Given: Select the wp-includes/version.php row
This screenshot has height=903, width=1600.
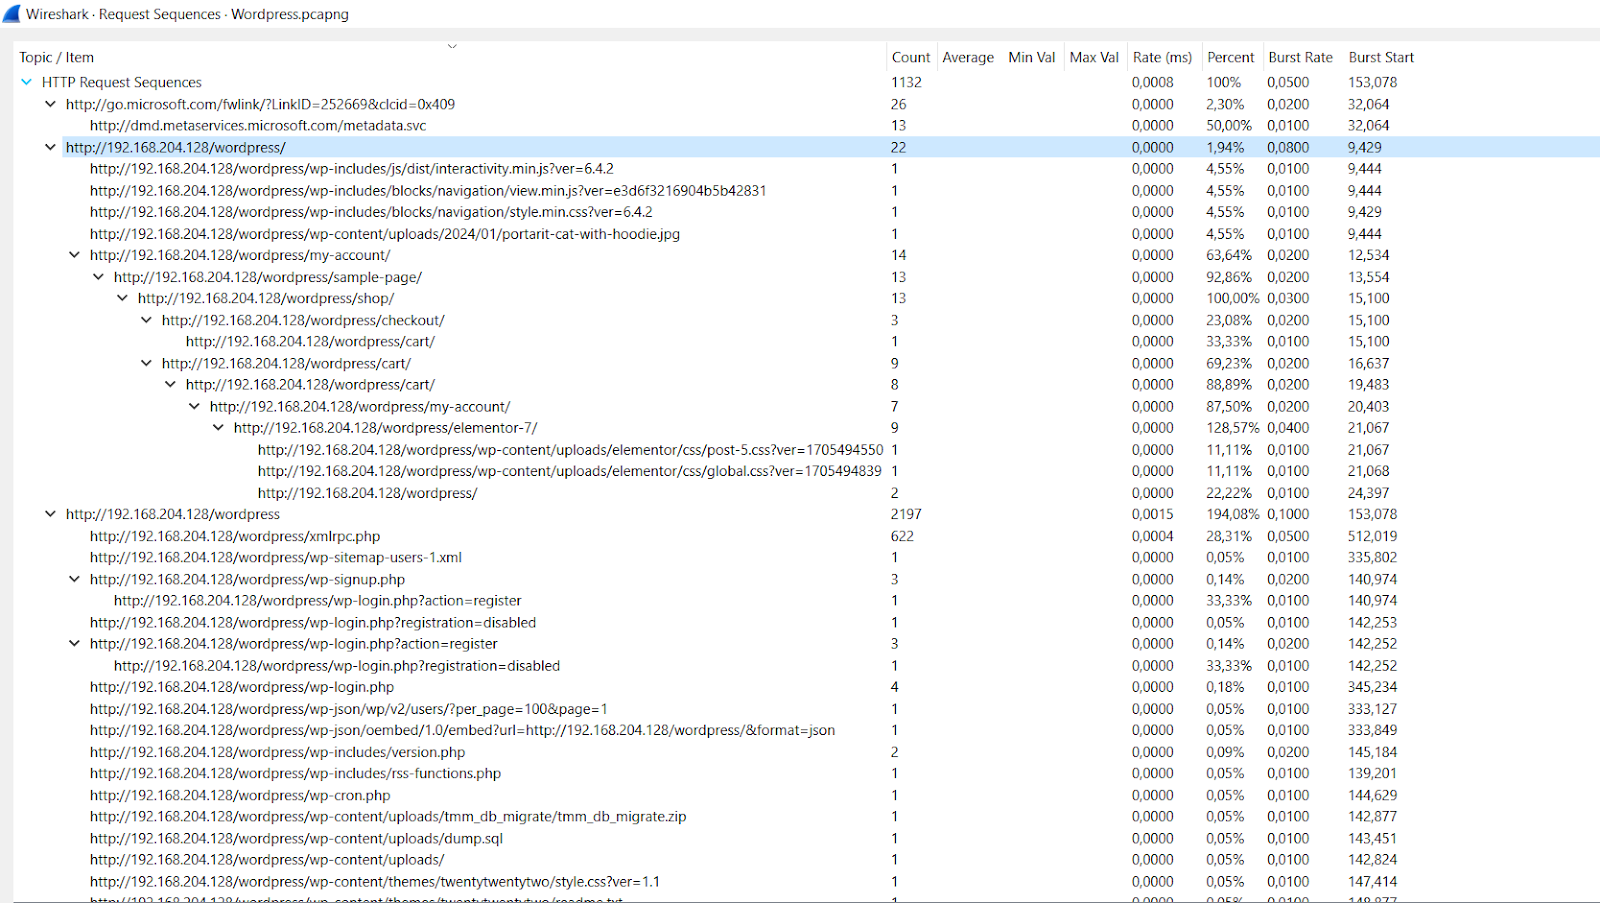Looking at the screenshot, I should [806, 752].
